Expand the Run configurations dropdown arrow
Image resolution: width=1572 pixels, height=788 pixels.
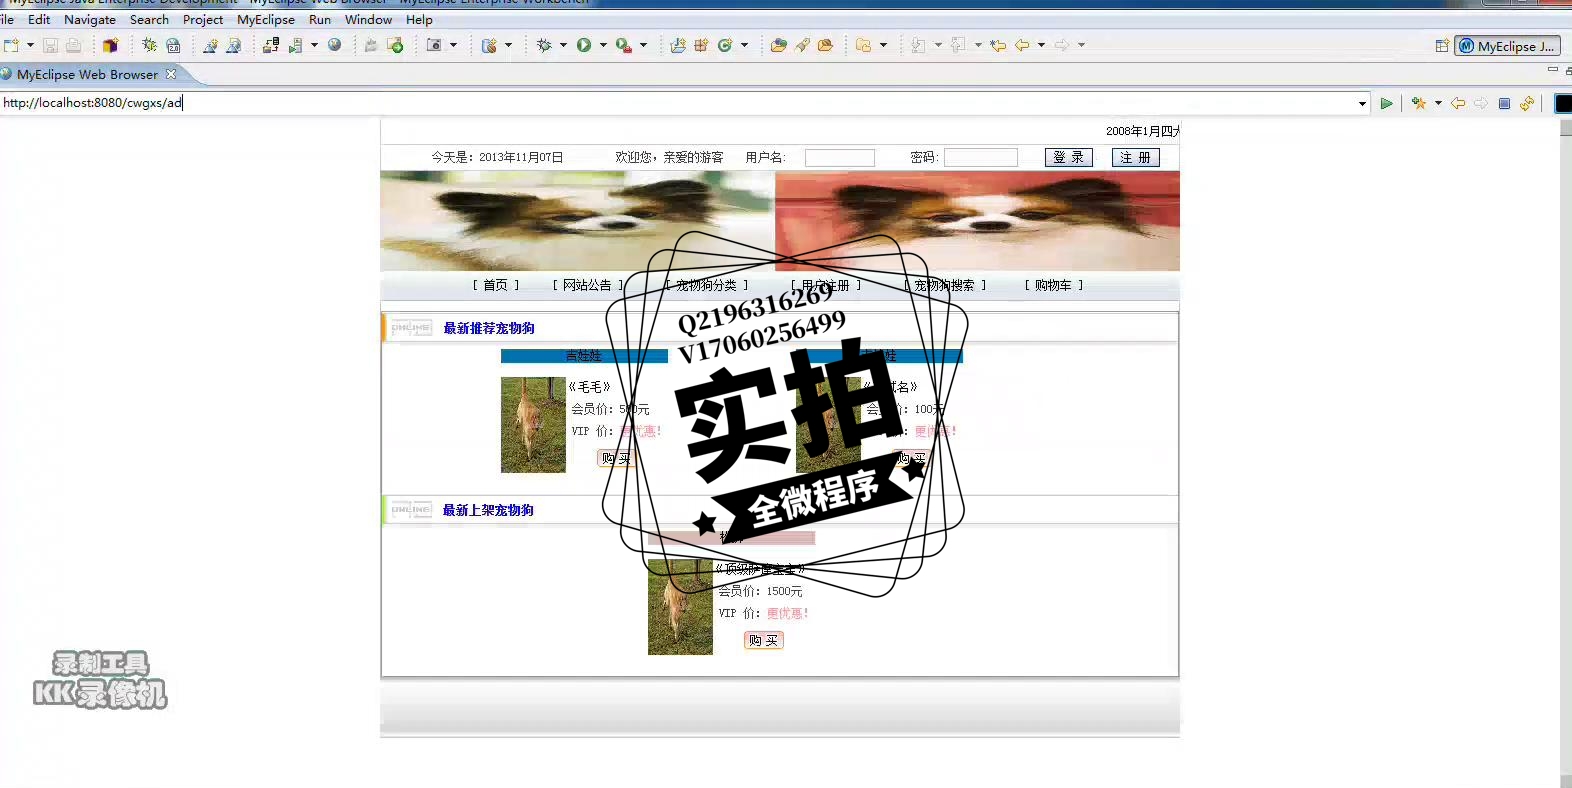click(603, 45)
